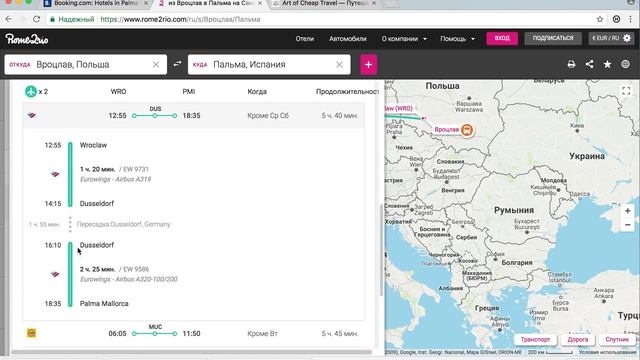Zoom in on the map
The width and height of the screenshot is (640, 360).
click(628, 211)
